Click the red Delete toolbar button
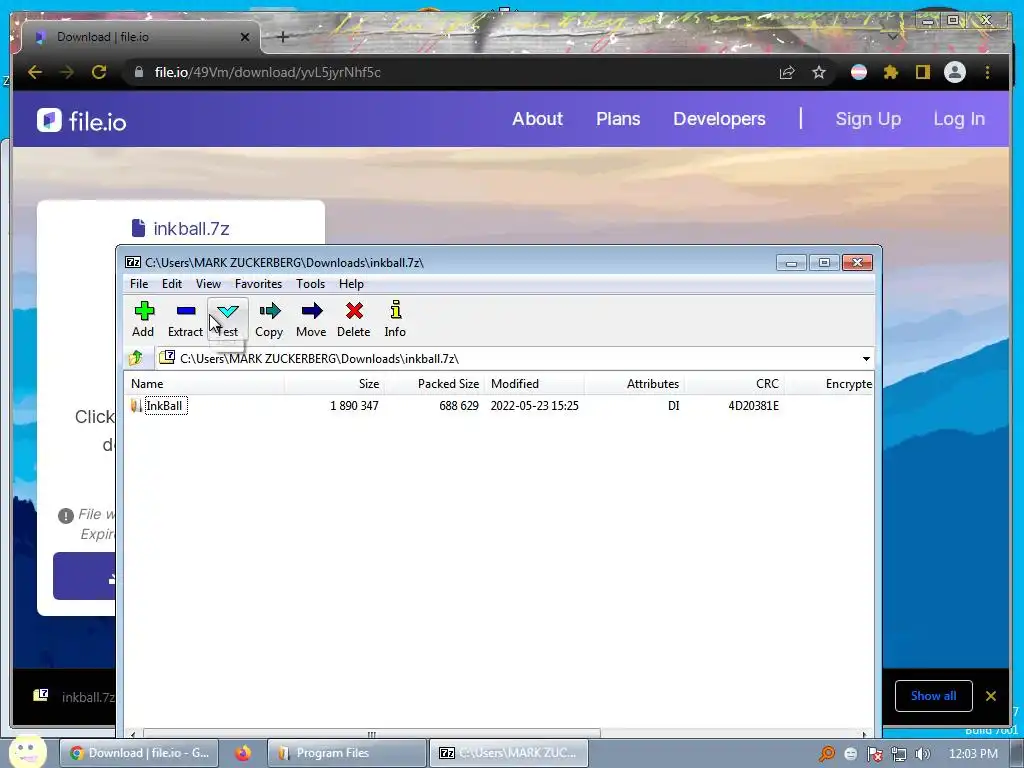 point(353,319)
